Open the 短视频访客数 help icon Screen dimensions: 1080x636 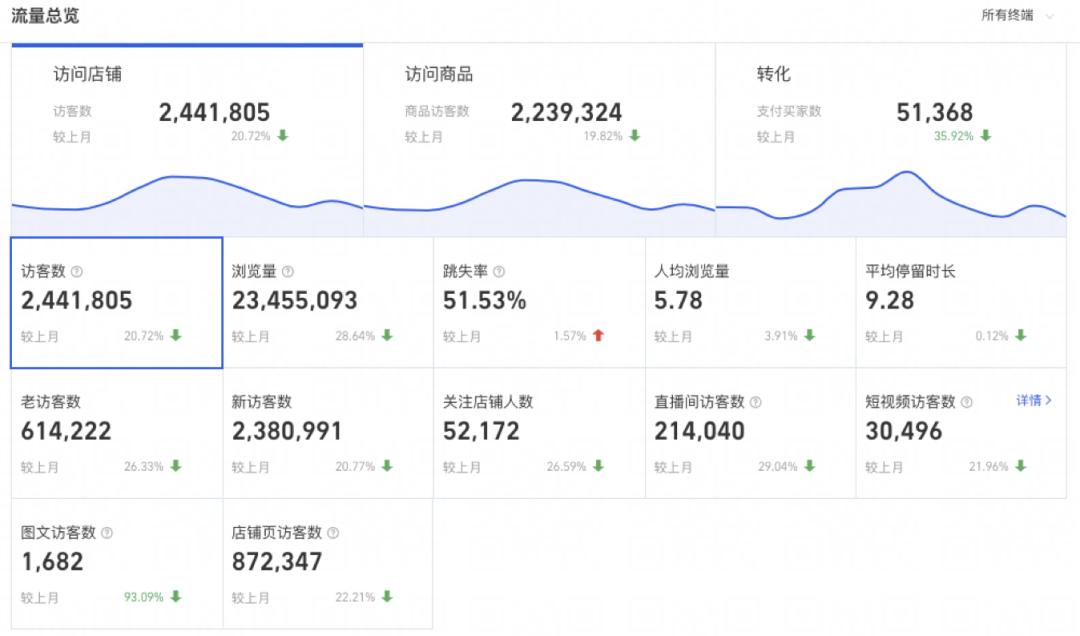(x=966, y=400)
